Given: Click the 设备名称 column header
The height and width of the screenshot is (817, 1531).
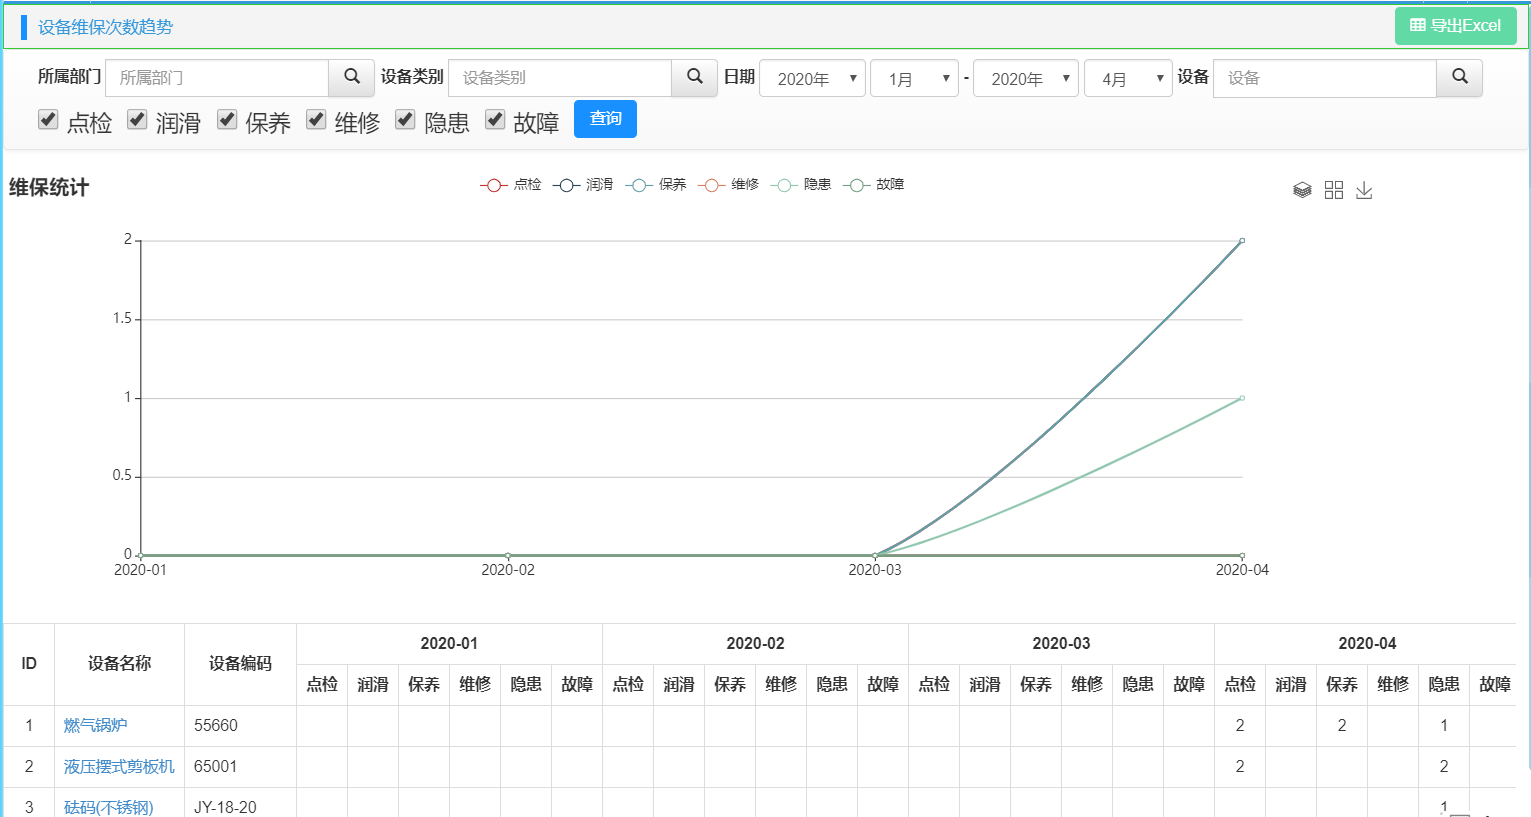Looking at the screenshot, I should pyautogui.click(x=119, y=663).
